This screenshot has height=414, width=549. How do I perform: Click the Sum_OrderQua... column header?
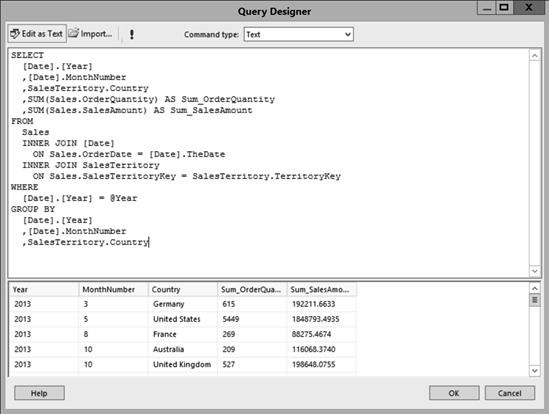point(252,290)
